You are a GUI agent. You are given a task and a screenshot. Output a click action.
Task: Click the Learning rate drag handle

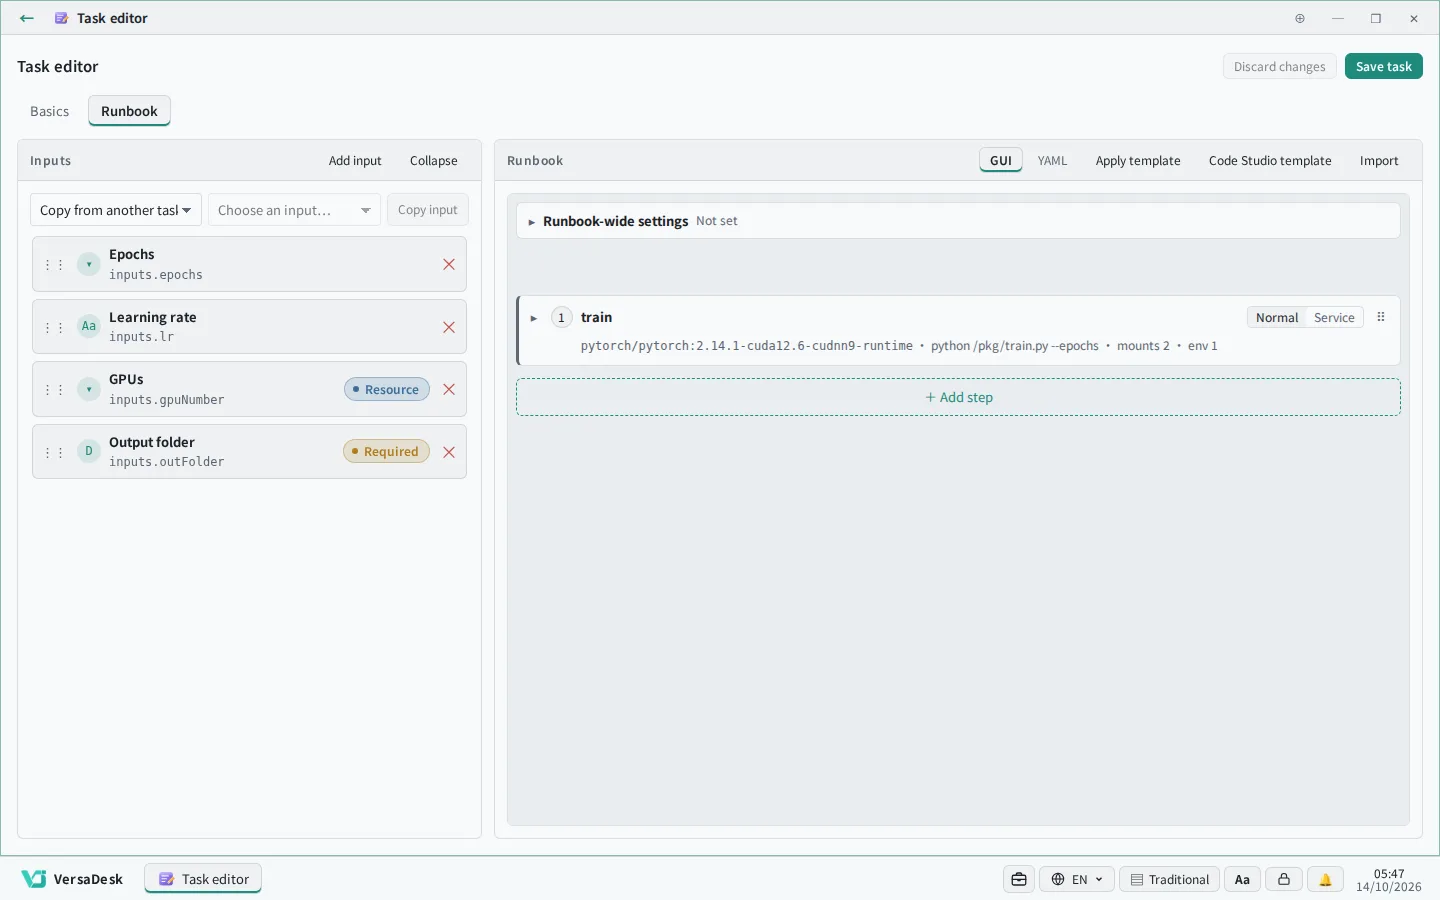point(54,328)
